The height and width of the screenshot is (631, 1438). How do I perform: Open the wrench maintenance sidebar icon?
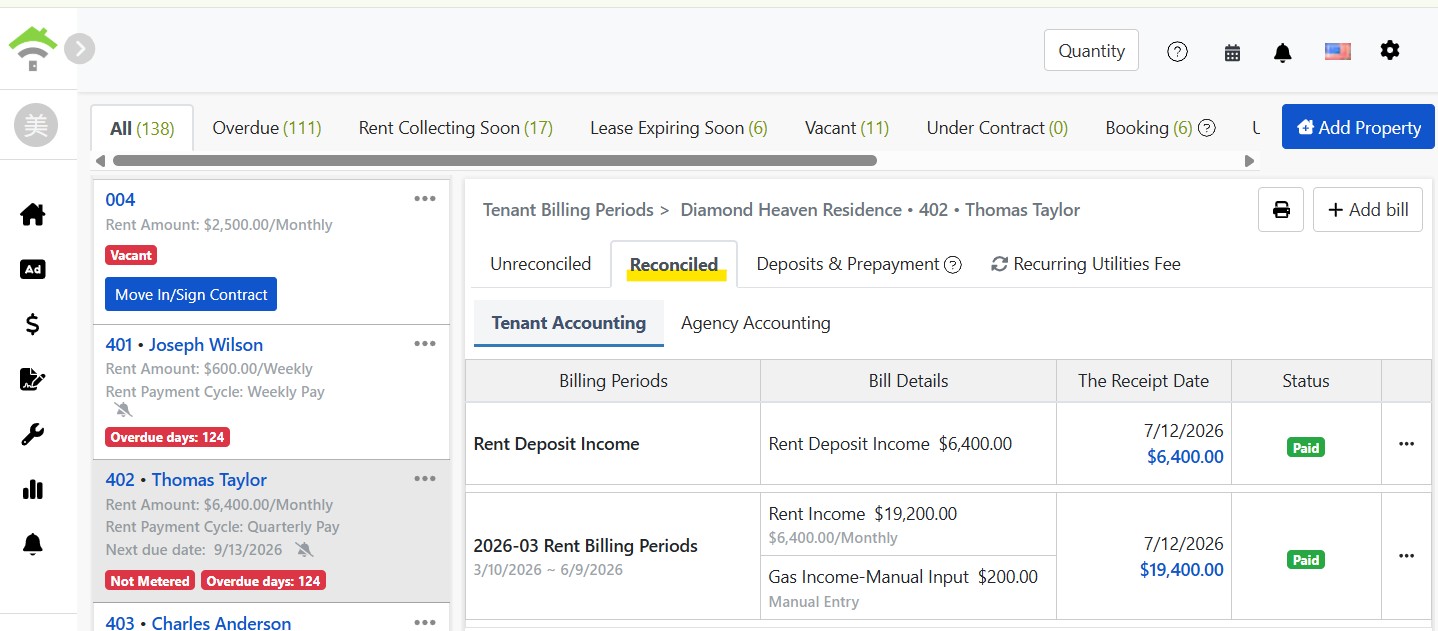click(x=33, y=434)
